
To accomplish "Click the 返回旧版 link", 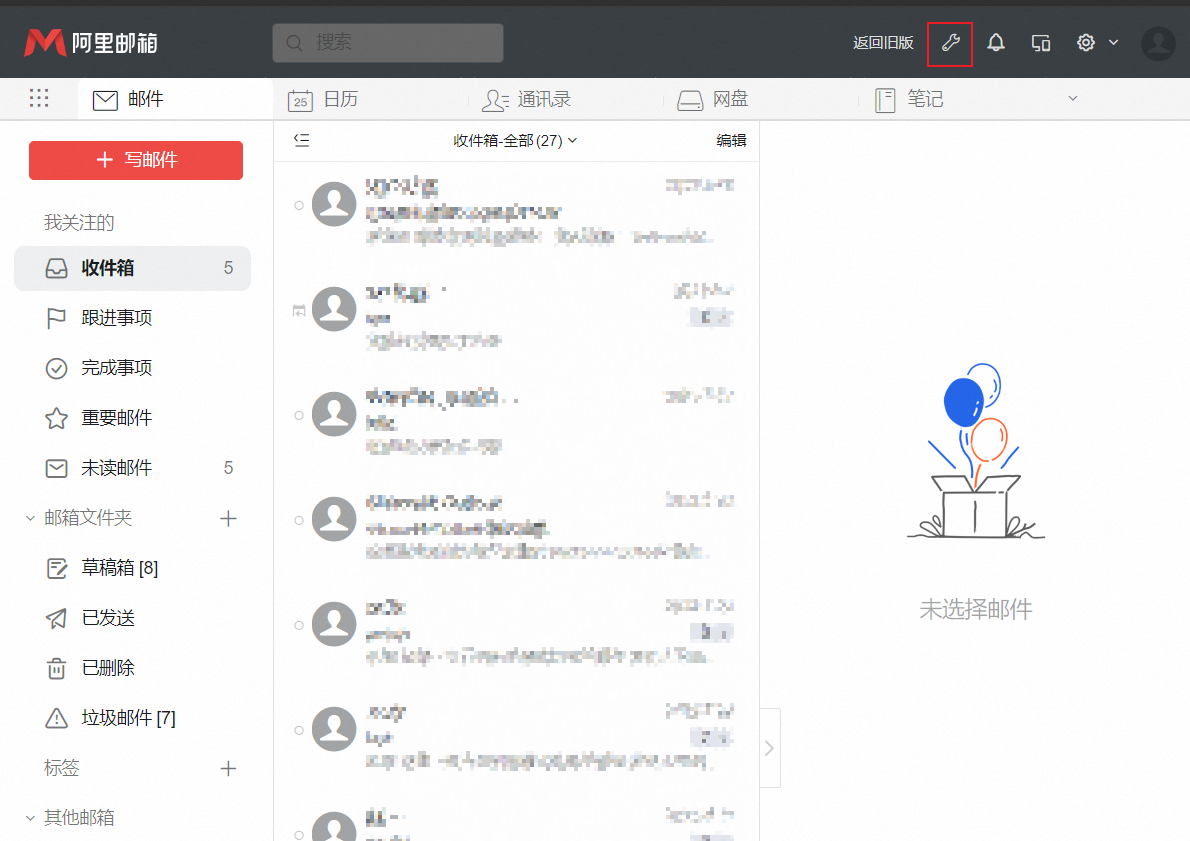I will tap(883, 43).
